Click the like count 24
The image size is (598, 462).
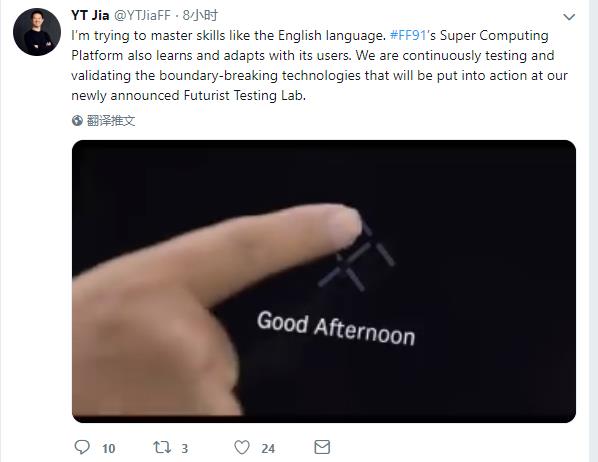[x=268, y=448]
